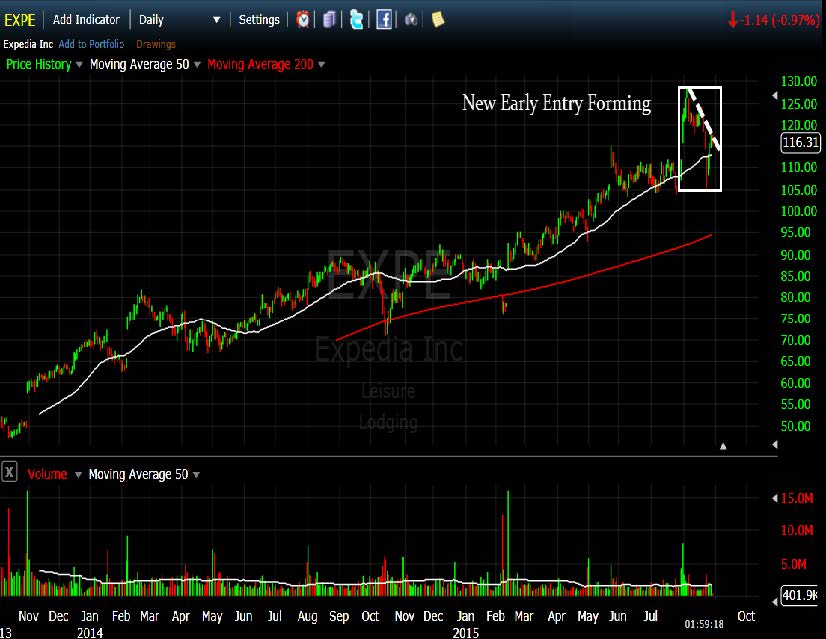The height and width of the screenshot is (639, 826).
Task: Open the yellow sticky note icon
Action: tap(438, 19)
